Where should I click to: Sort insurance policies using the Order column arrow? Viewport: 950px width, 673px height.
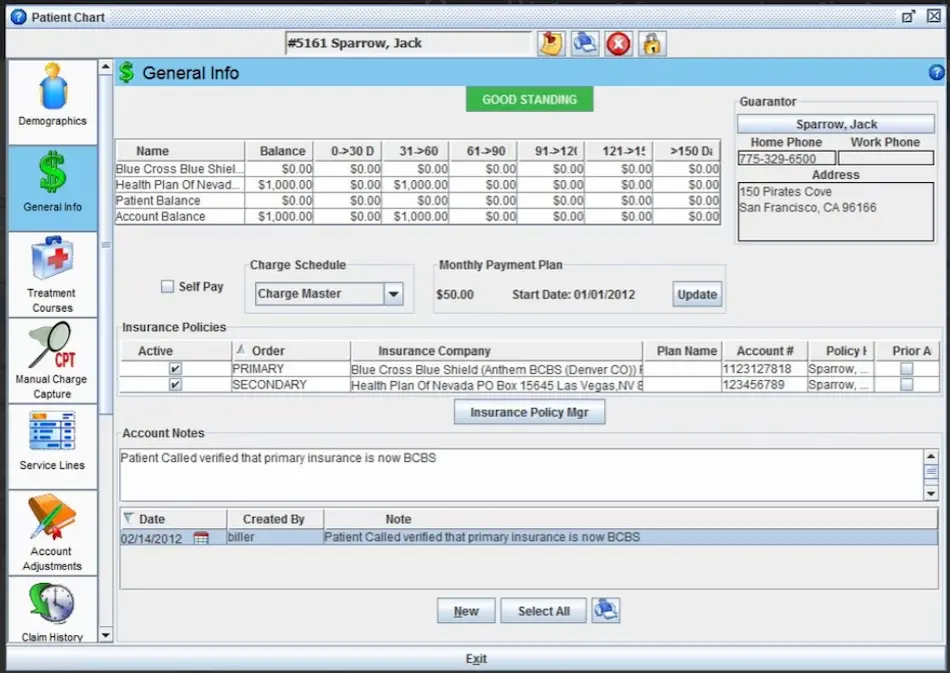point(243,350)
